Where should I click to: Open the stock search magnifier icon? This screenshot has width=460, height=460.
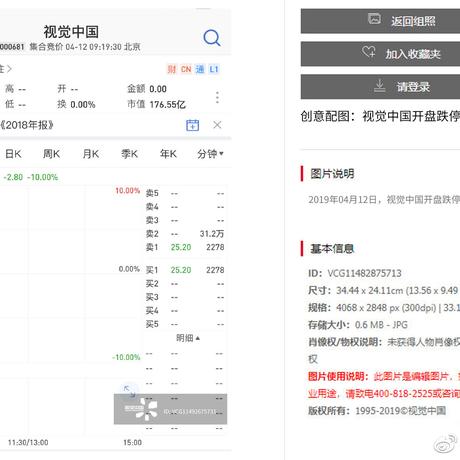(x=212, y=38)
